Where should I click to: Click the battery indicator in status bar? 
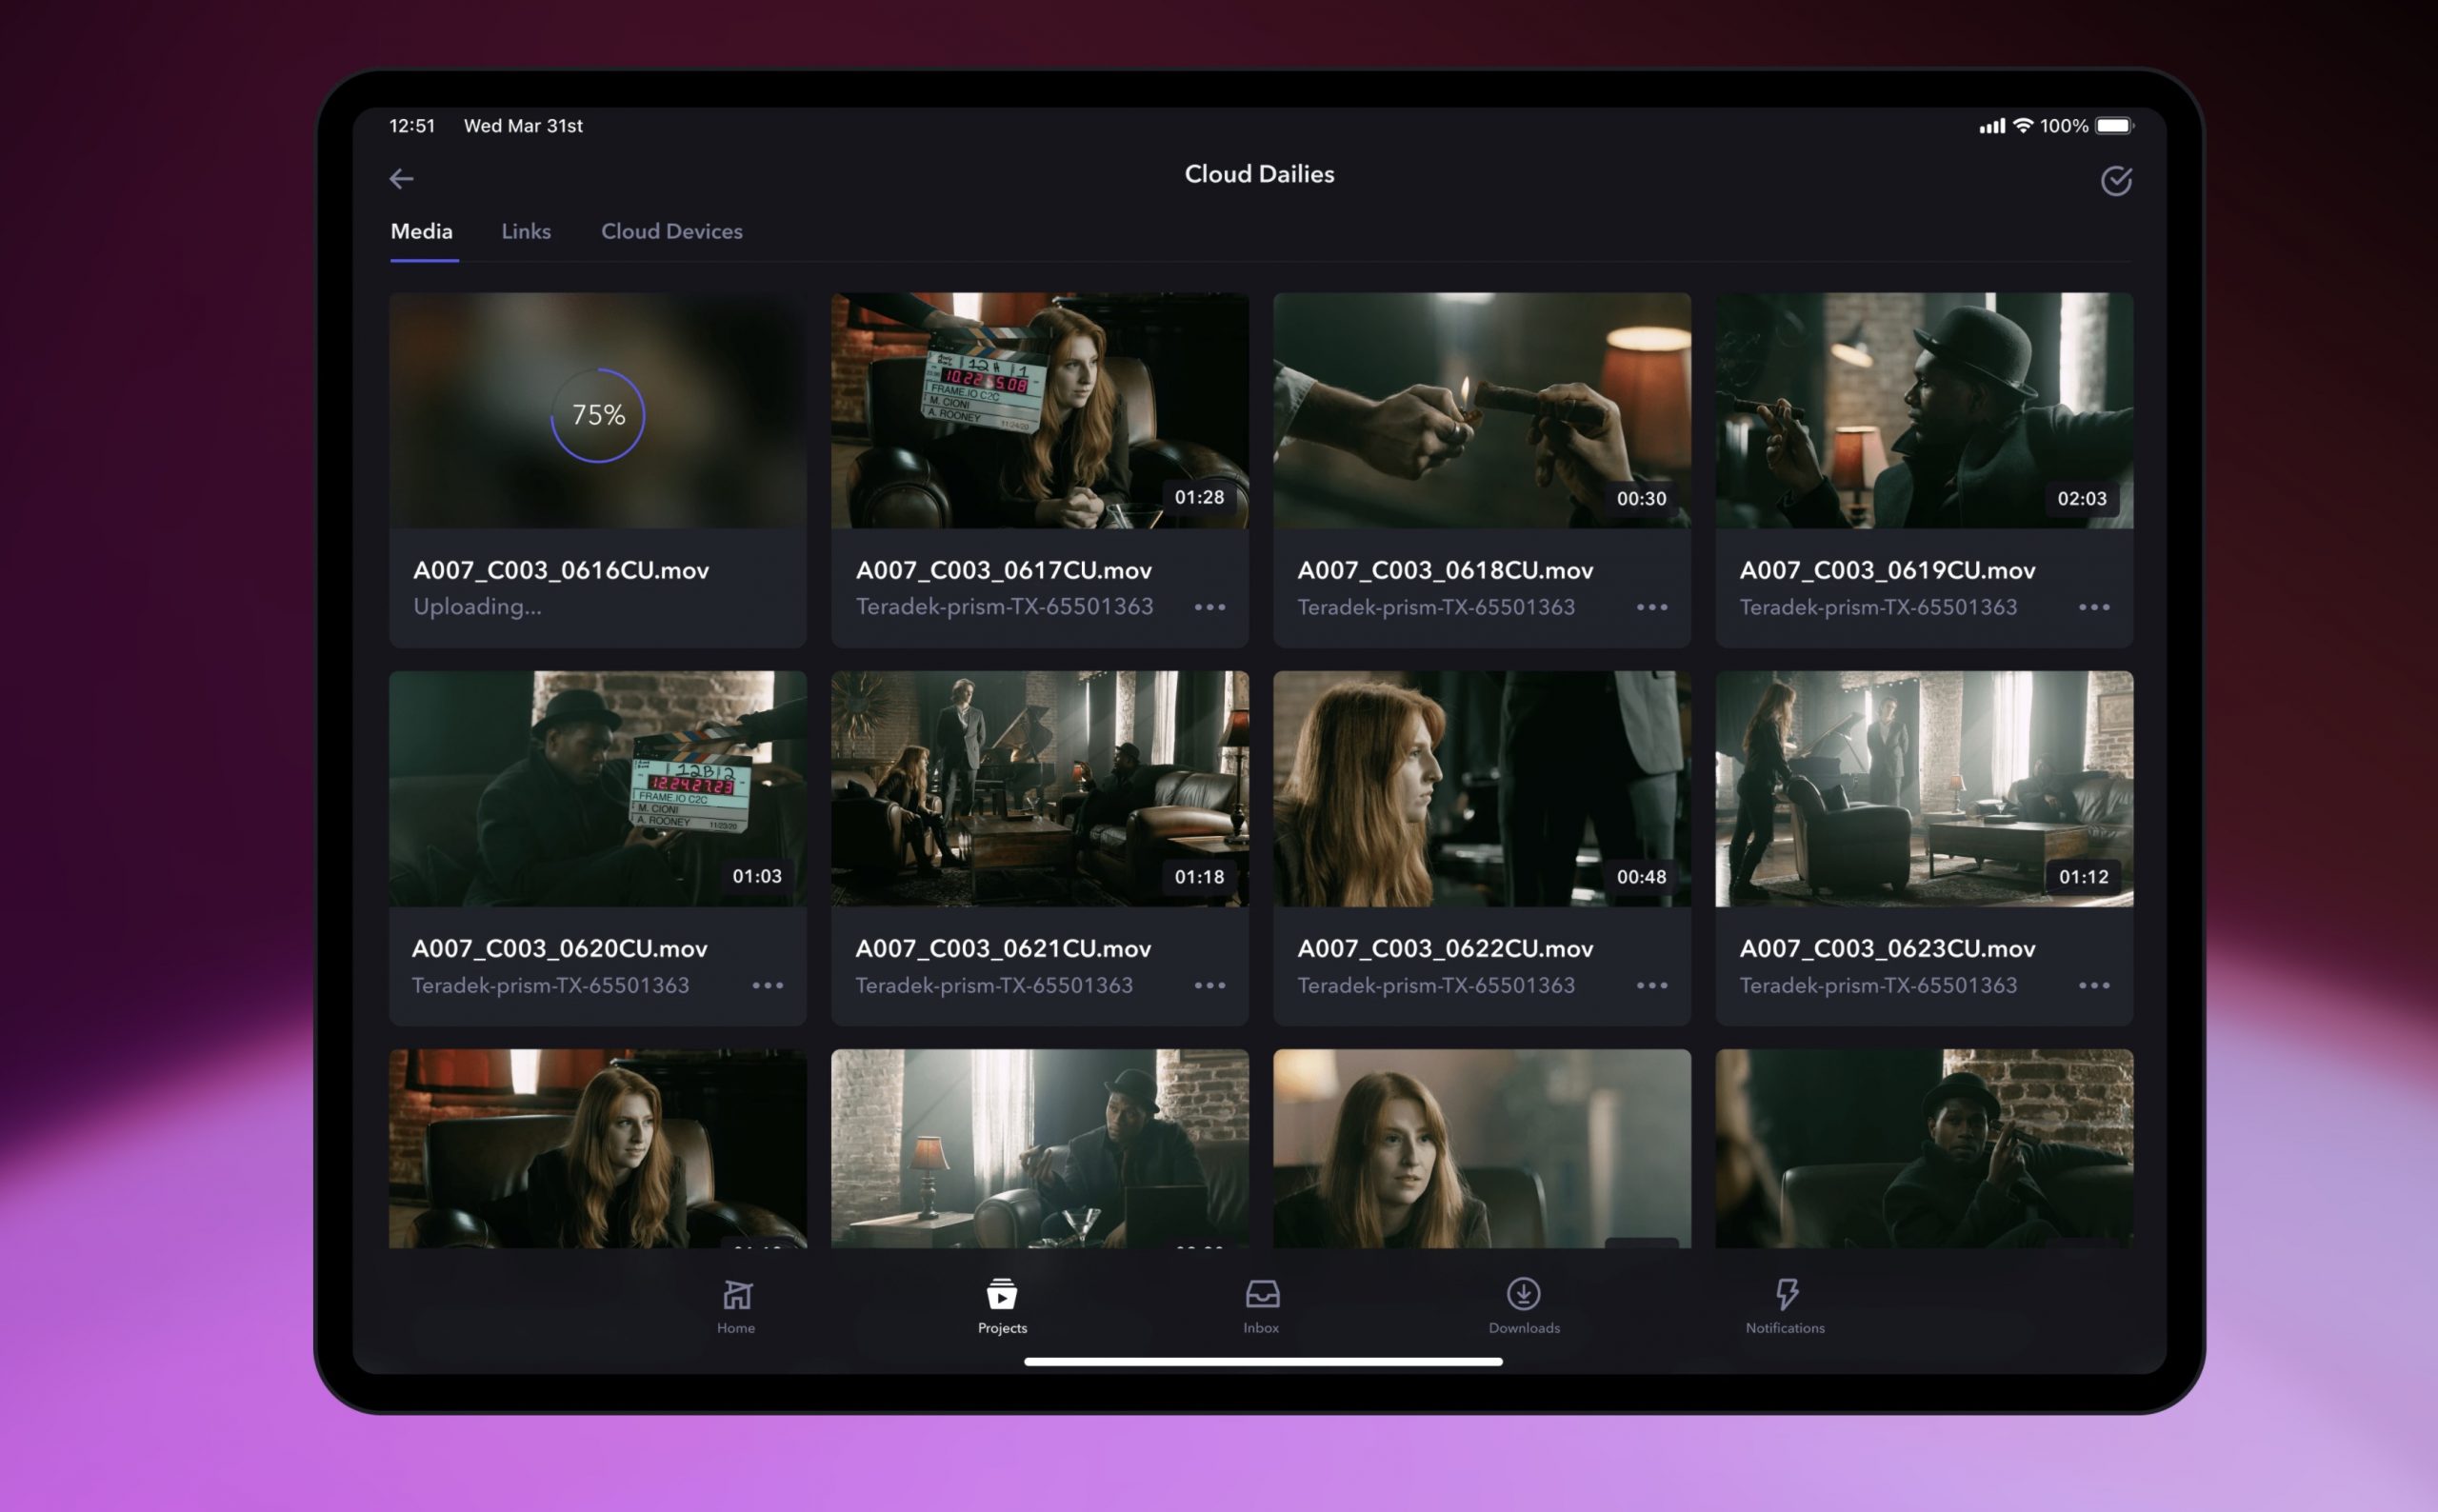2114,126
